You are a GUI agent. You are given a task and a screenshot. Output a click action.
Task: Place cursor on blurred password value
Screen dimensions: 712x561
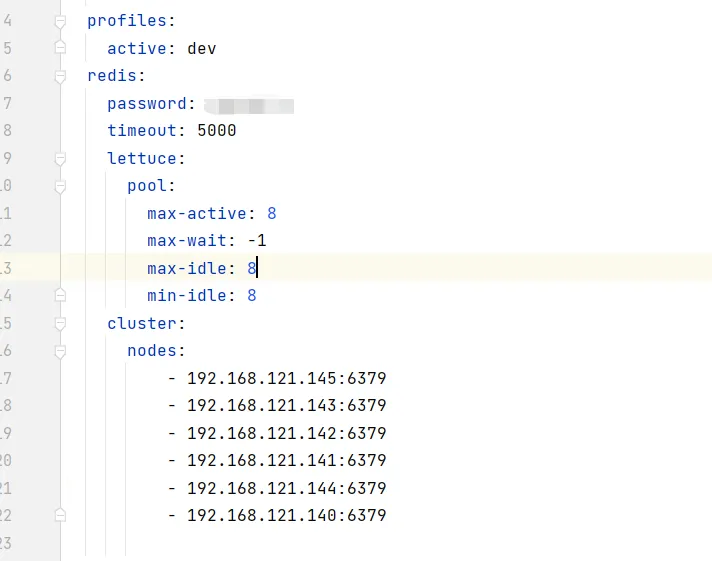[249, 105]
